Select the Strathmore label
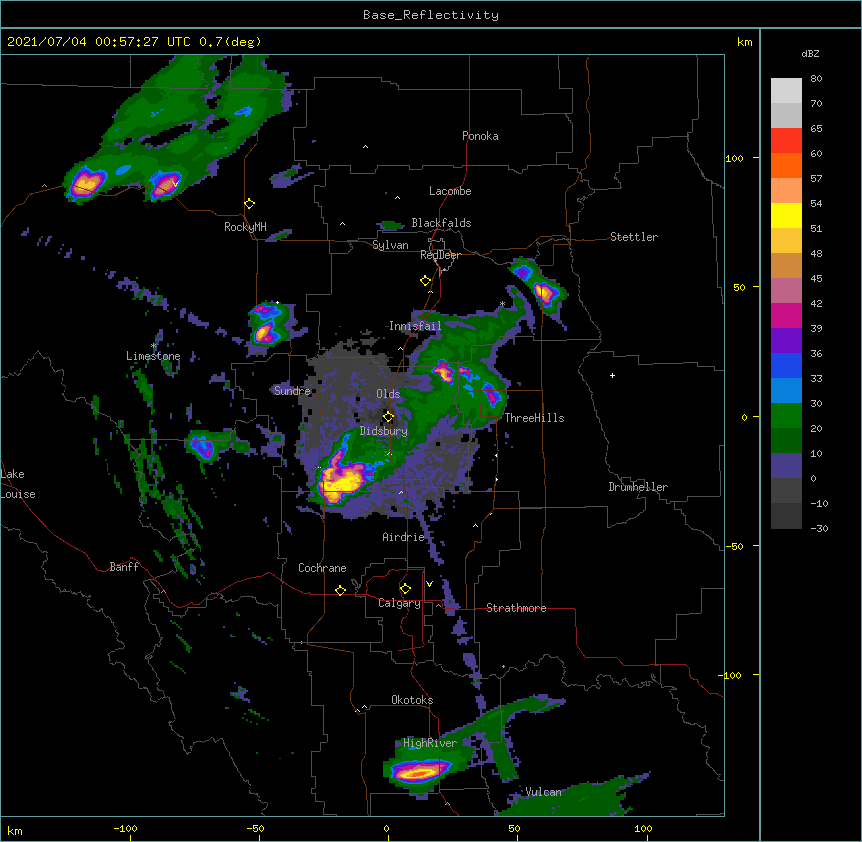This screenshot has height=842, width=862. pos(516,608)
